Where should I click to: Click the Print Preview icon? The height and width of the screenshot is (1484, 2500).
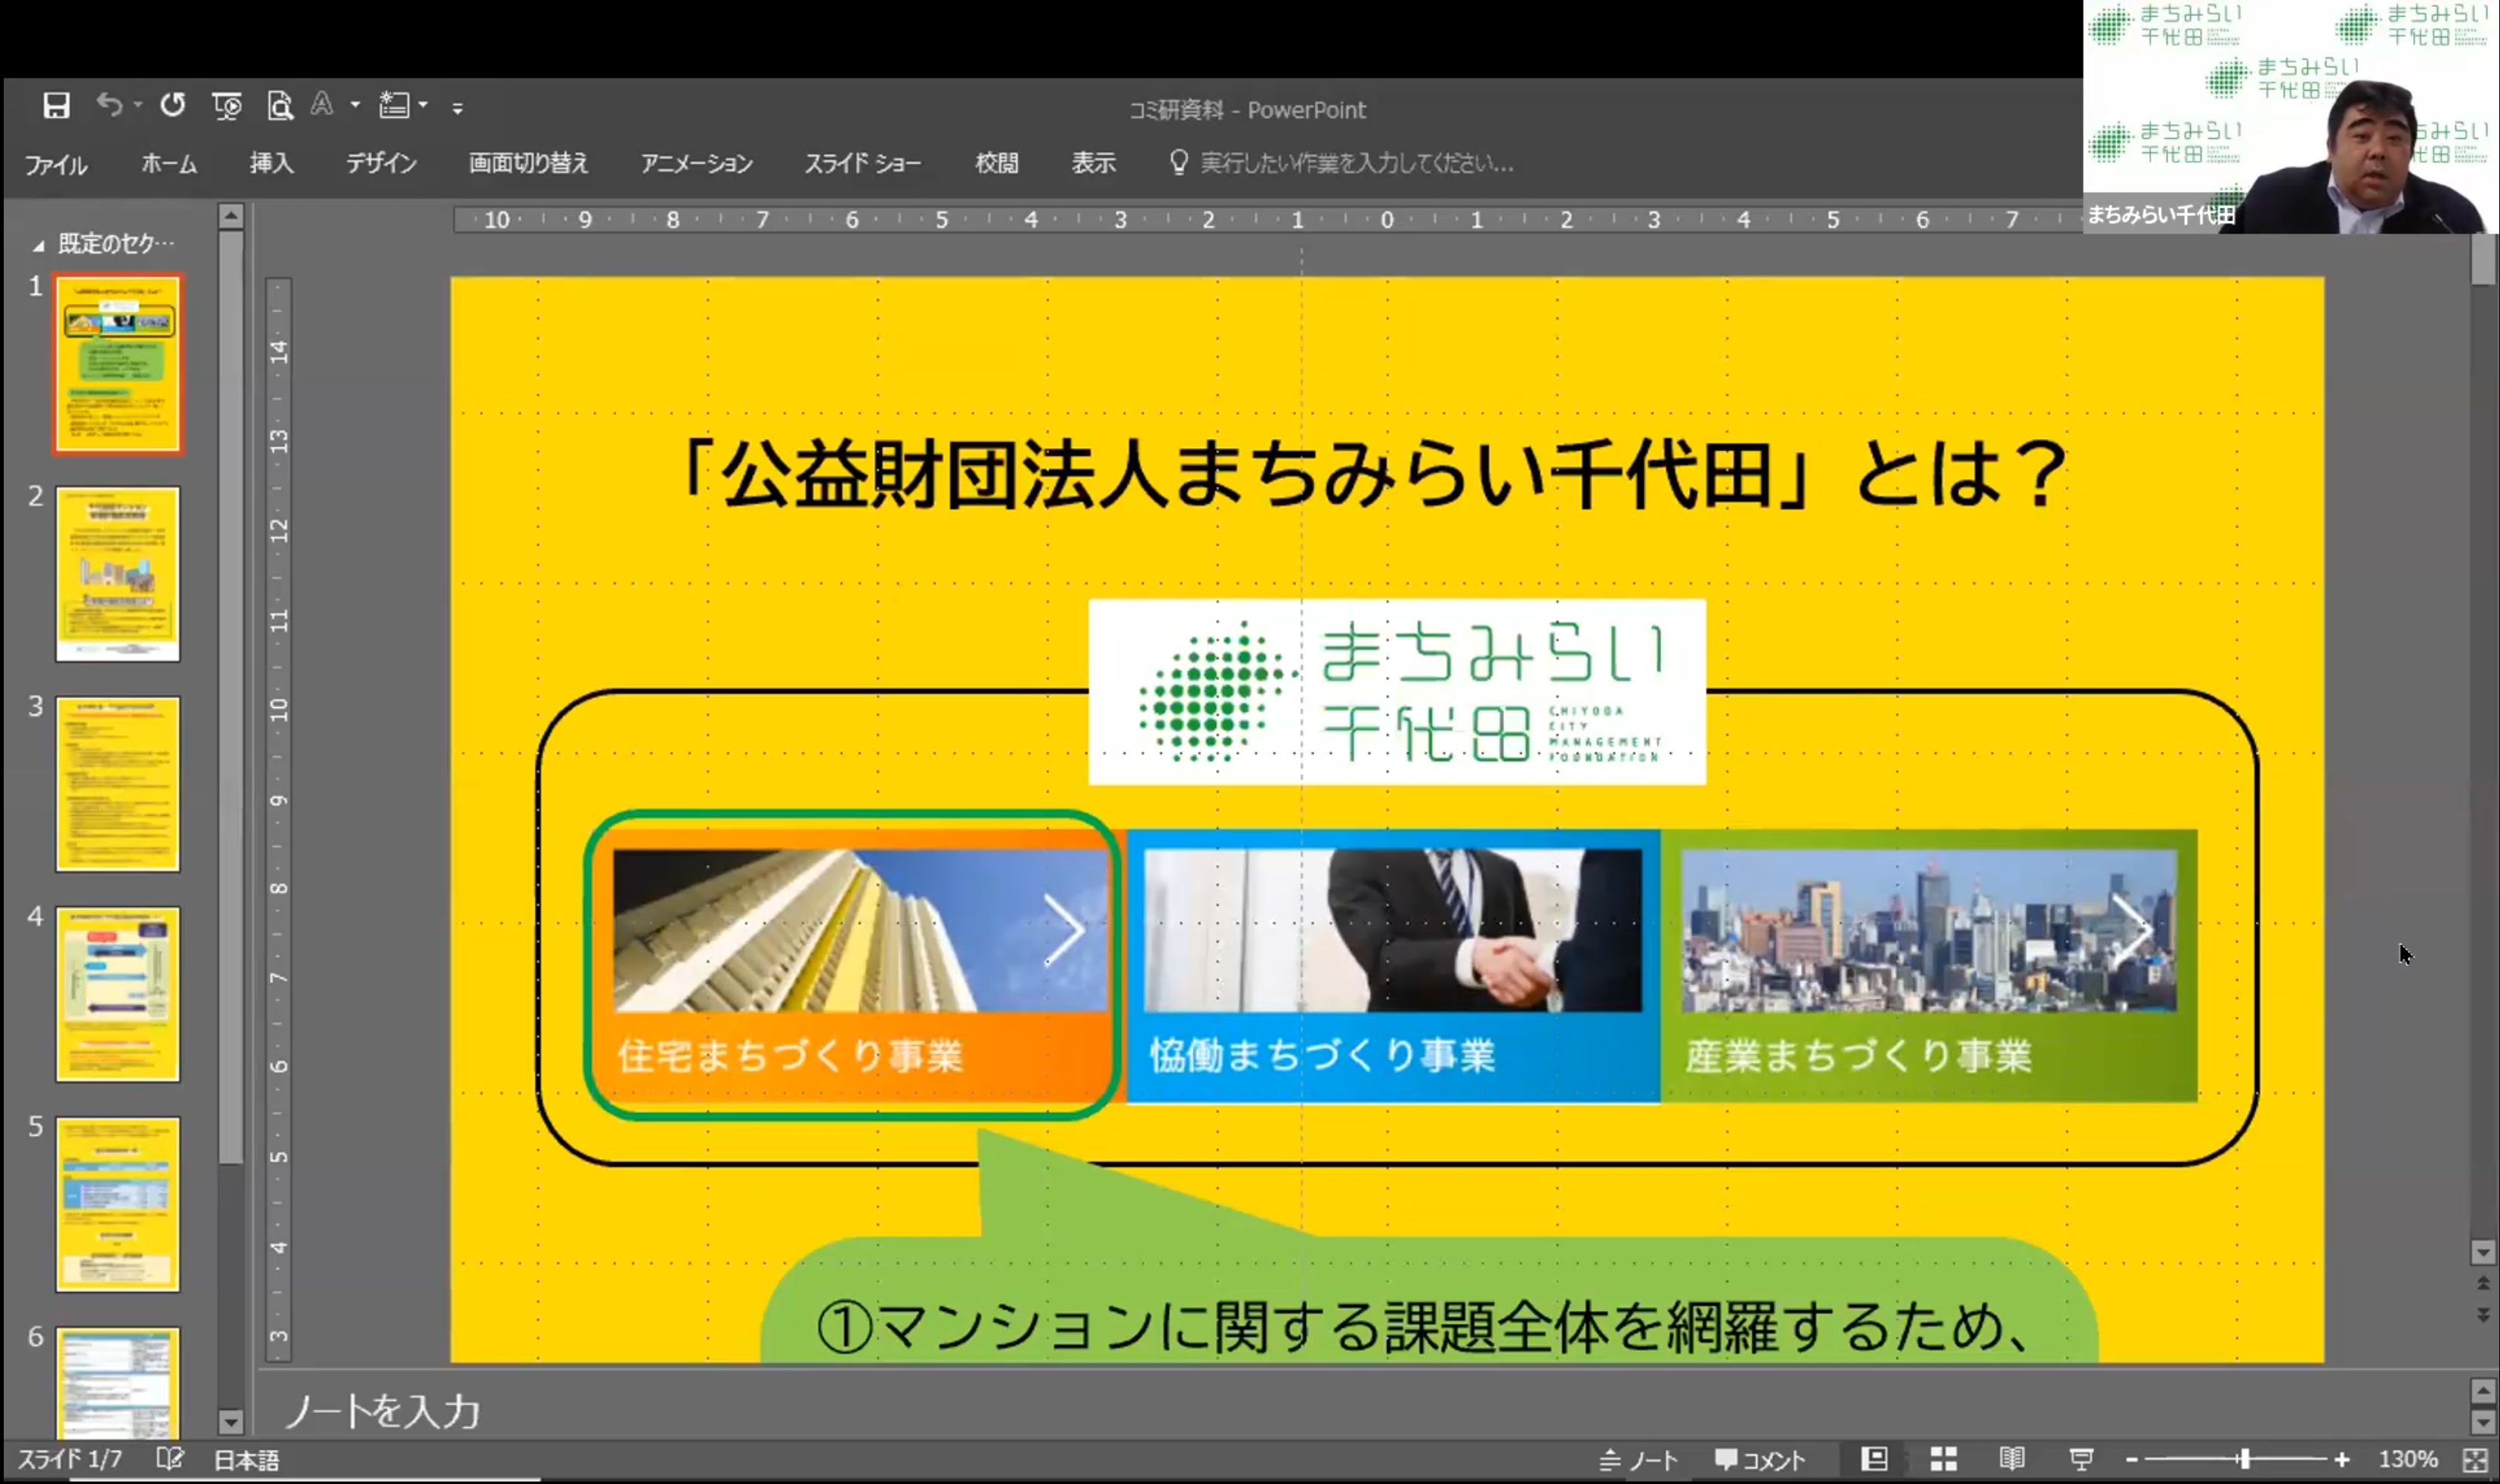[280, 105]
